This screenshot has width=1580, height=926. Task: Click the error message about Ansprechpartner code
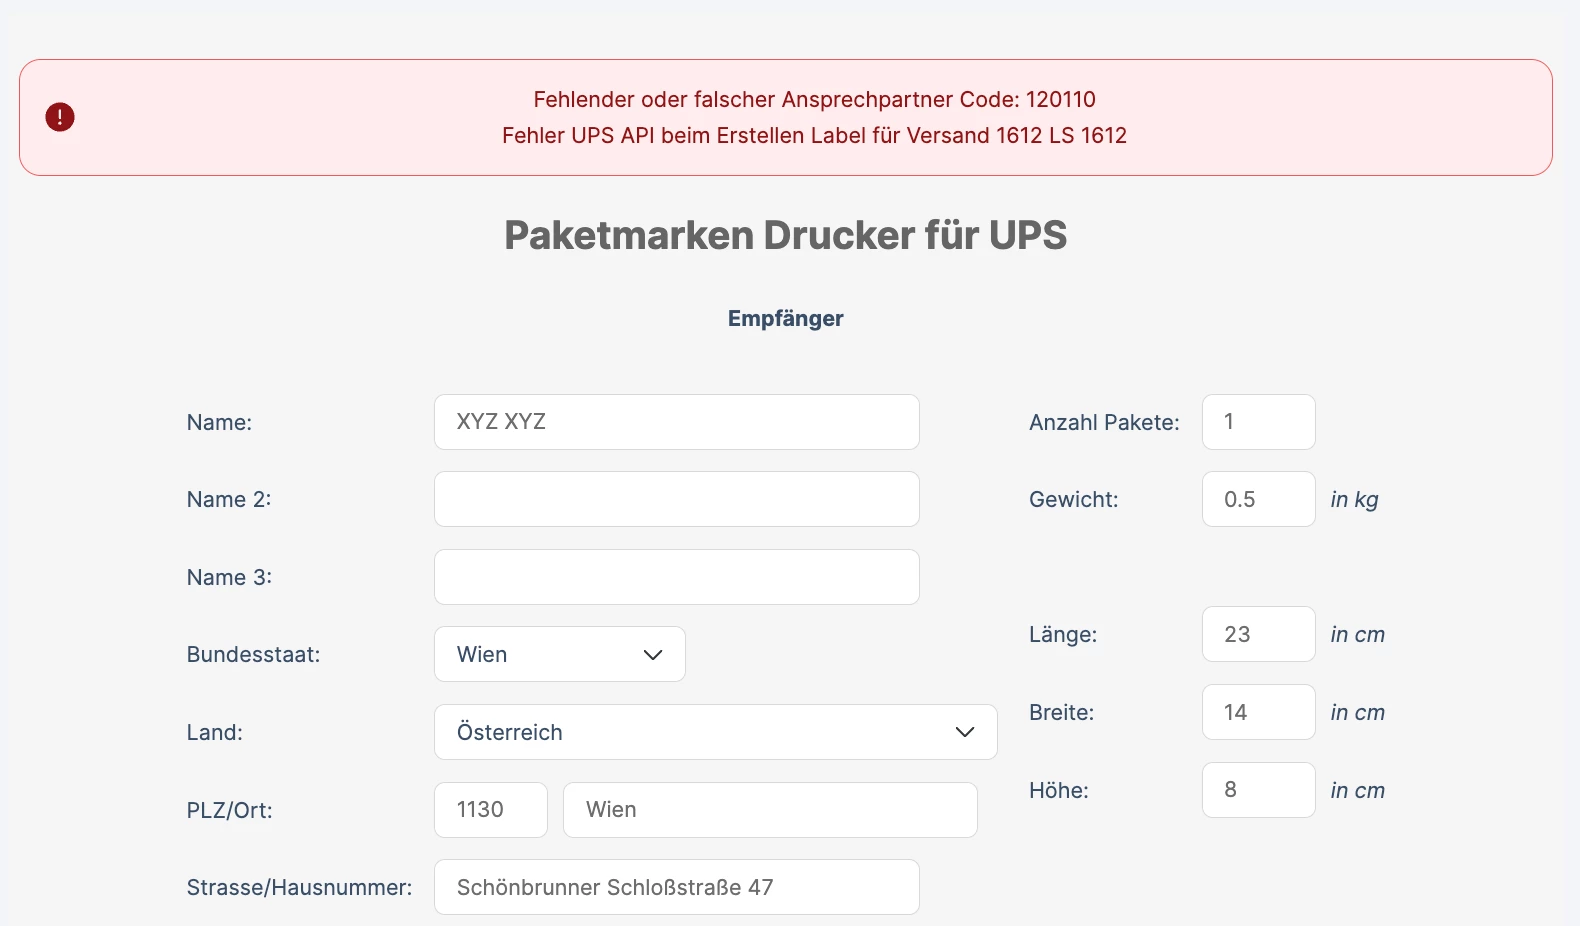815,99
